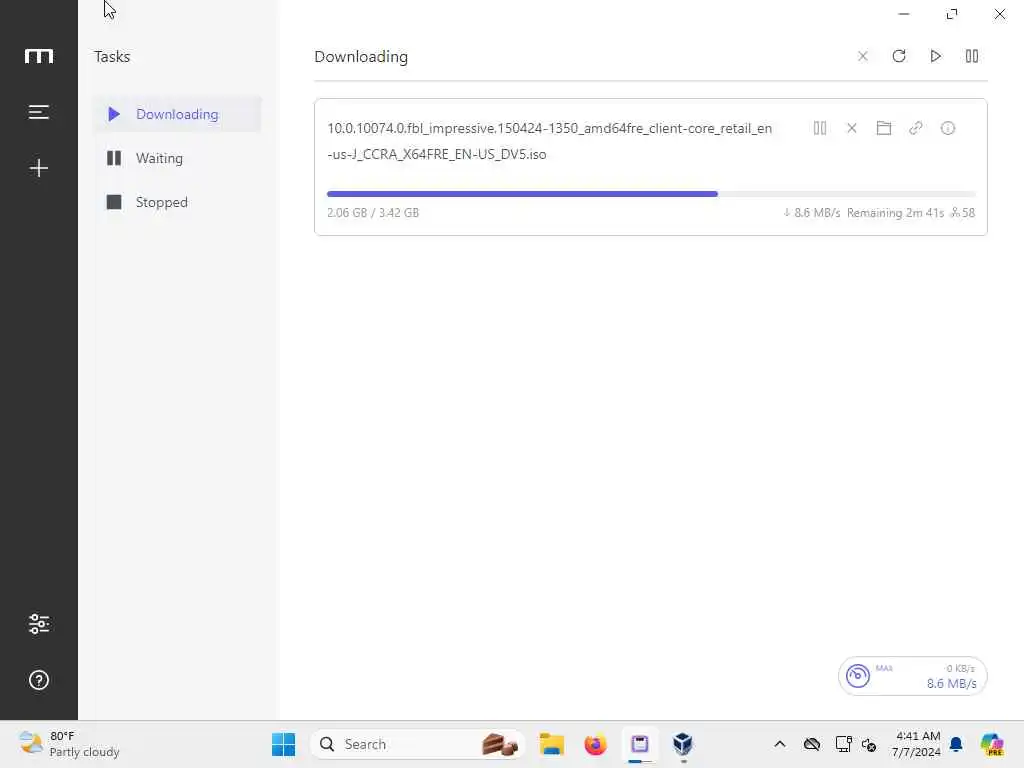Image resolution: width=1024 pixels, height=768 pixels.
Task: Click the 0 KB/s upload speed readout
Action: click(x=961, y=669)
